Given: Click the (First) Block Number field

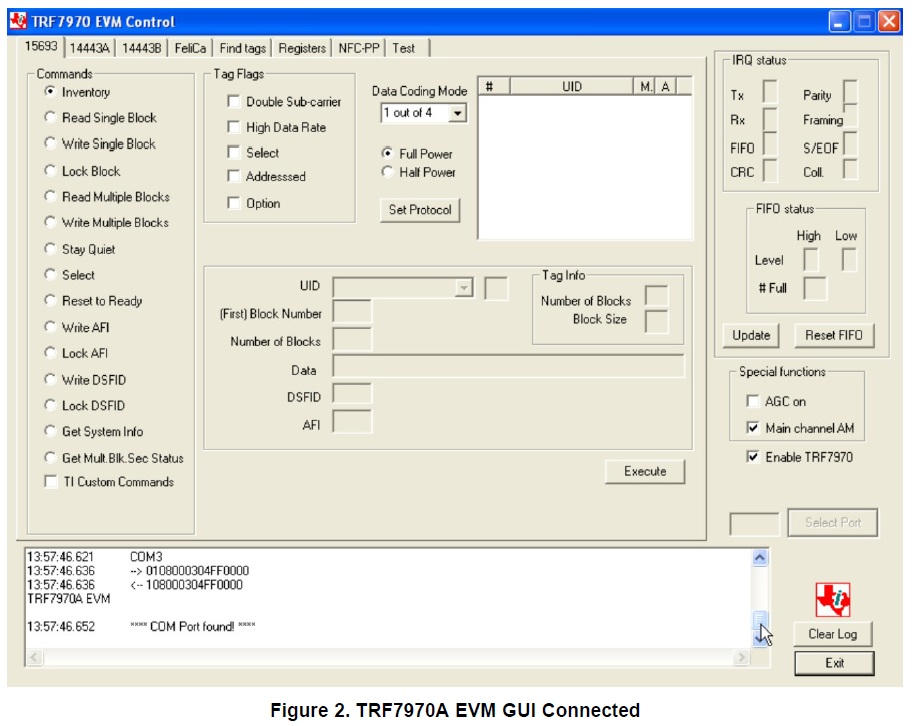Looking at the screenshot, I should click(352, 312).
